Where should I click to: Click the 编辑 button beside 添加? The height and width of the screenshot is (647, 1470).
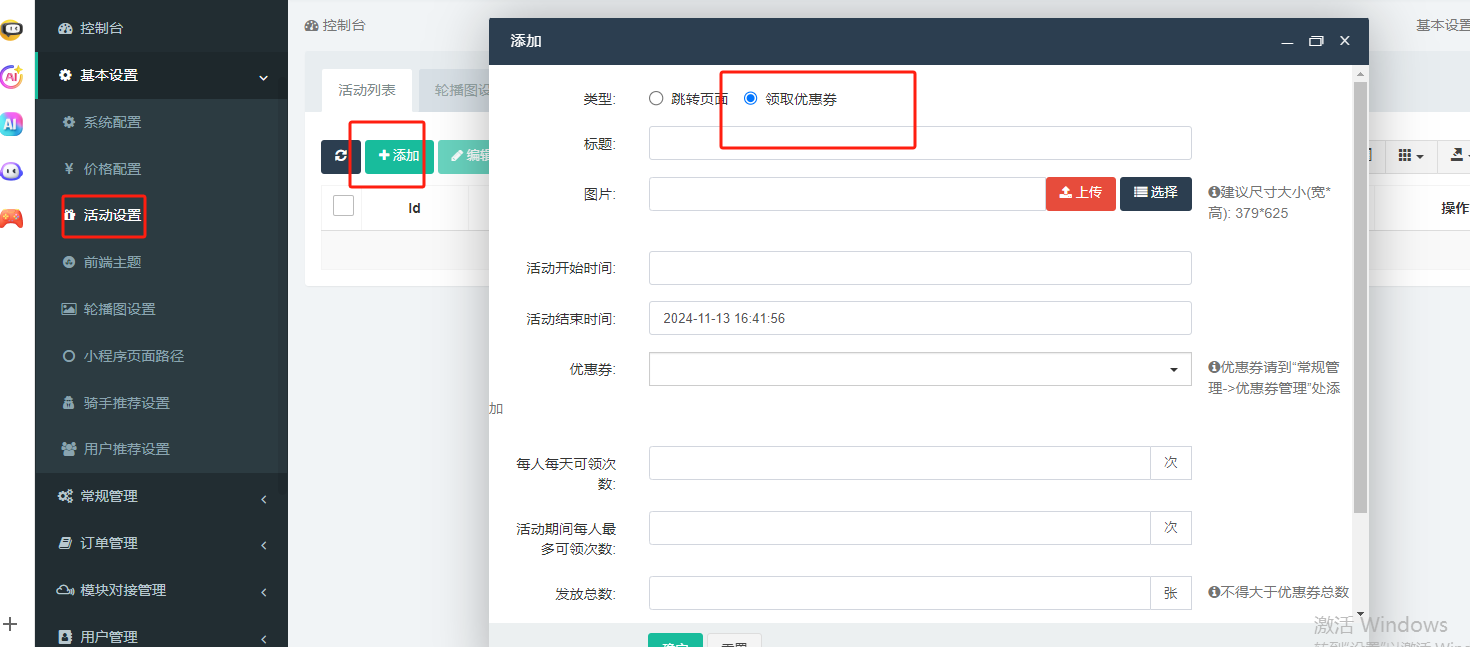click(x=464, y=156)
